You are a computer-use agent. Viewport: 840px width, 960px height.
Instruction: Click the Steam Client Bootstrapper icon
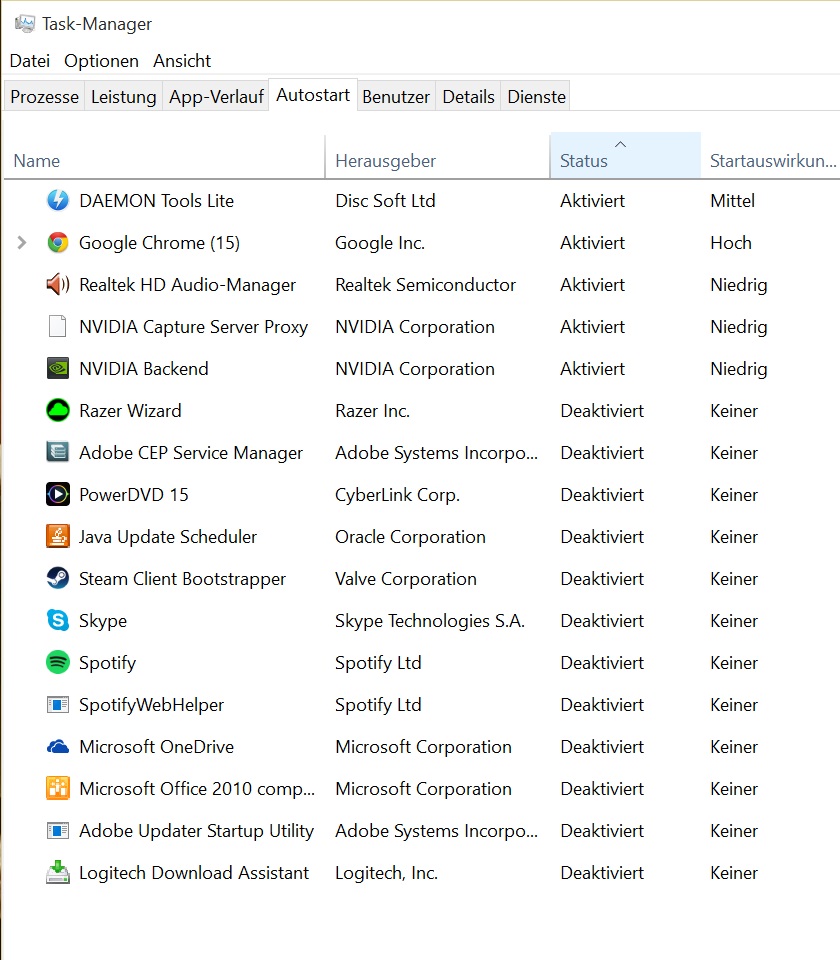point(58,578)
